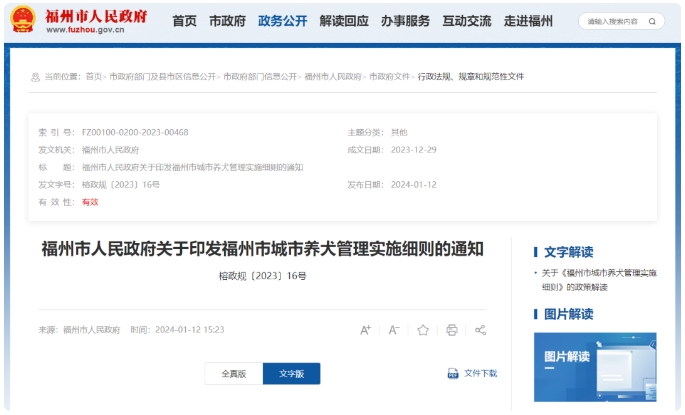Click the printer icon
Image resolution: width=685 pixels, height=415 pixels.
[452, 330]
